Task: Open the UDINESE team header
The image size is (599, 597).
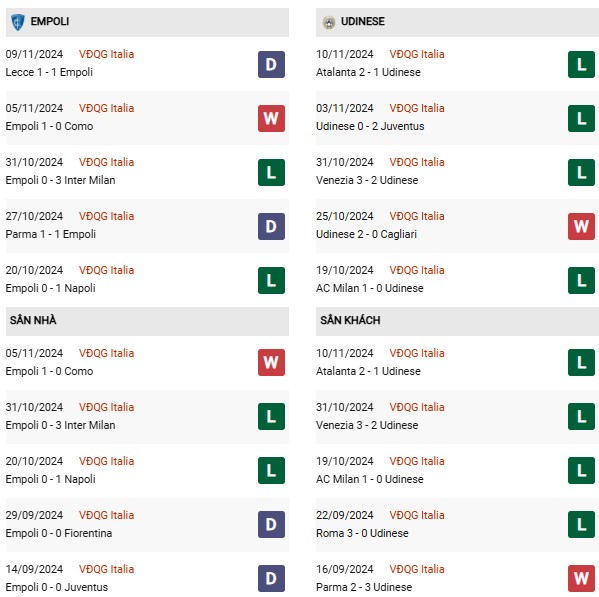Action: (x=457, y=22)
